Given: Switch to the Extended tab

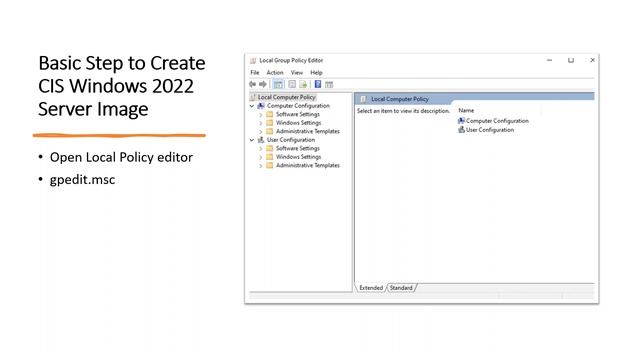Looking at the screenshot, I should [371, 288].
